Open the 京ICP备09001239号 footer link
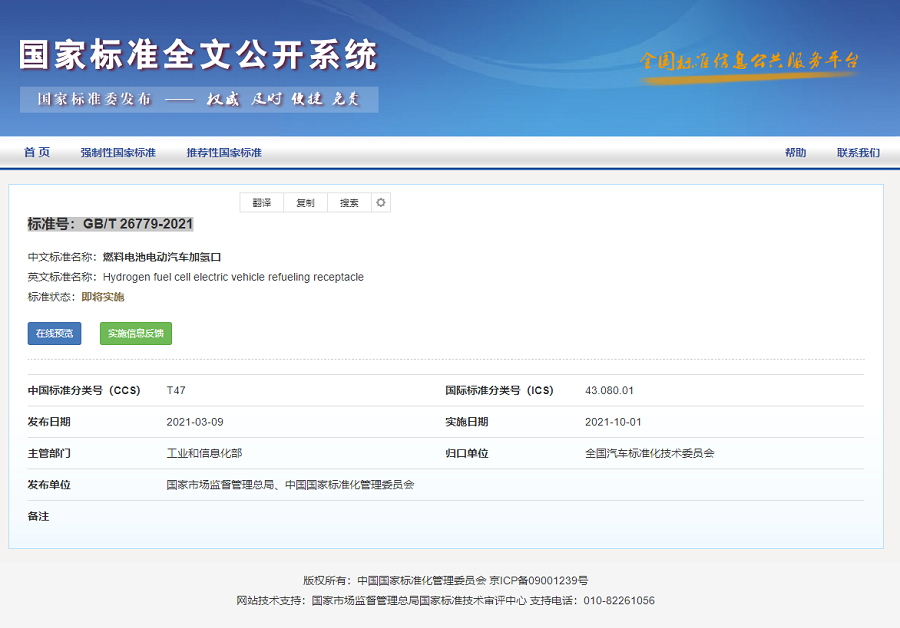 539,580
